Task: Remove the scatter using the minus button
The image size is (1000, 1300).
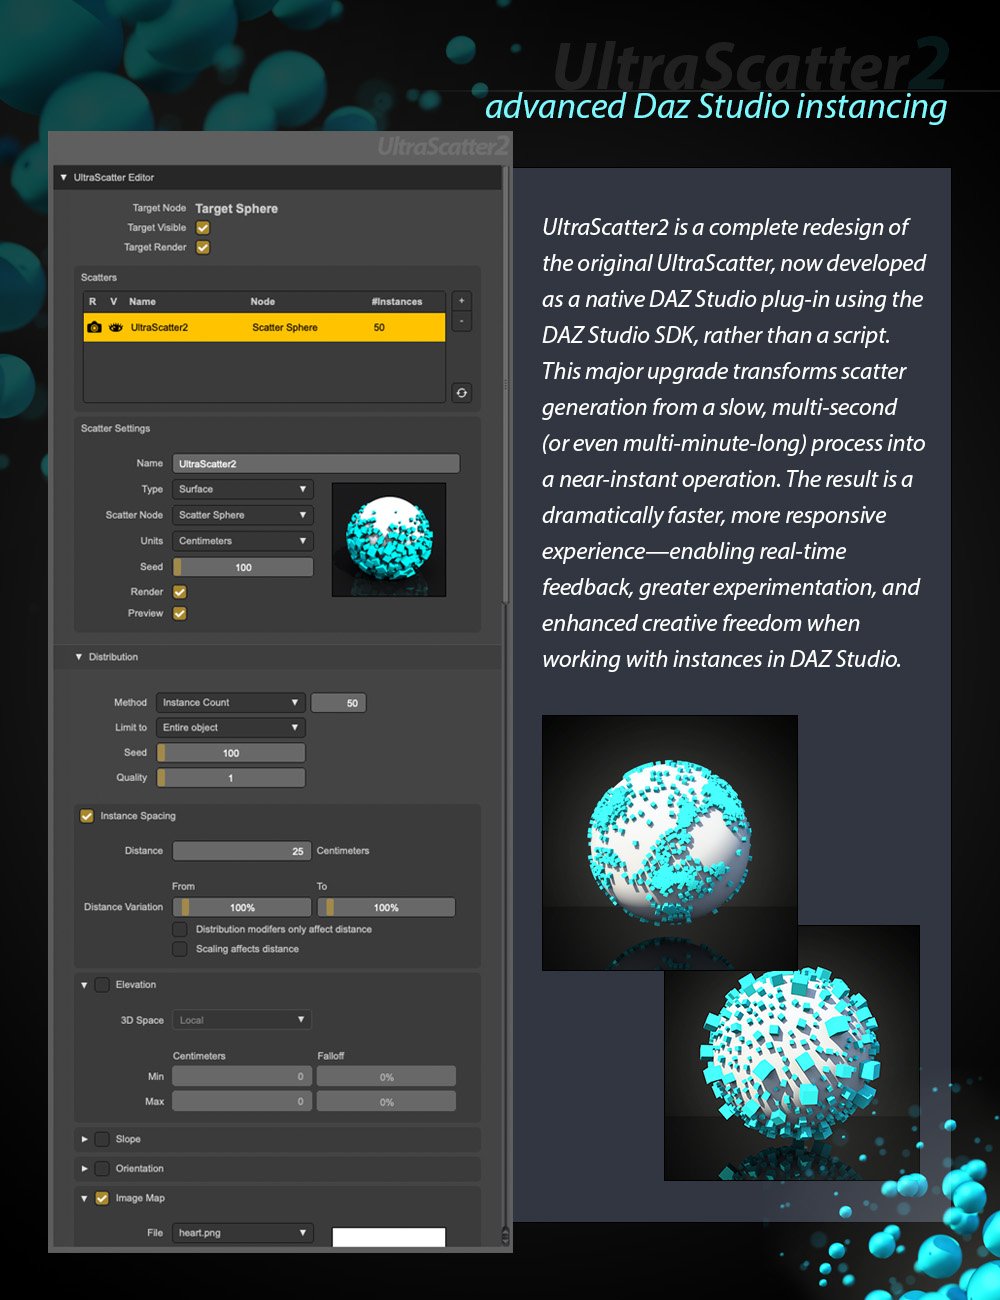Action: click(x=461, y=320)
